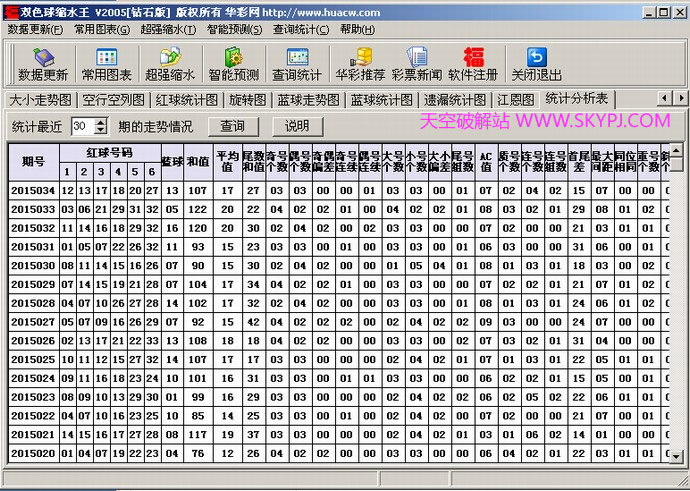Image resolution: width=690 pixels, height=491 pixels.
Task: Switch to the 红球统计图 tab
Action: 186,100
